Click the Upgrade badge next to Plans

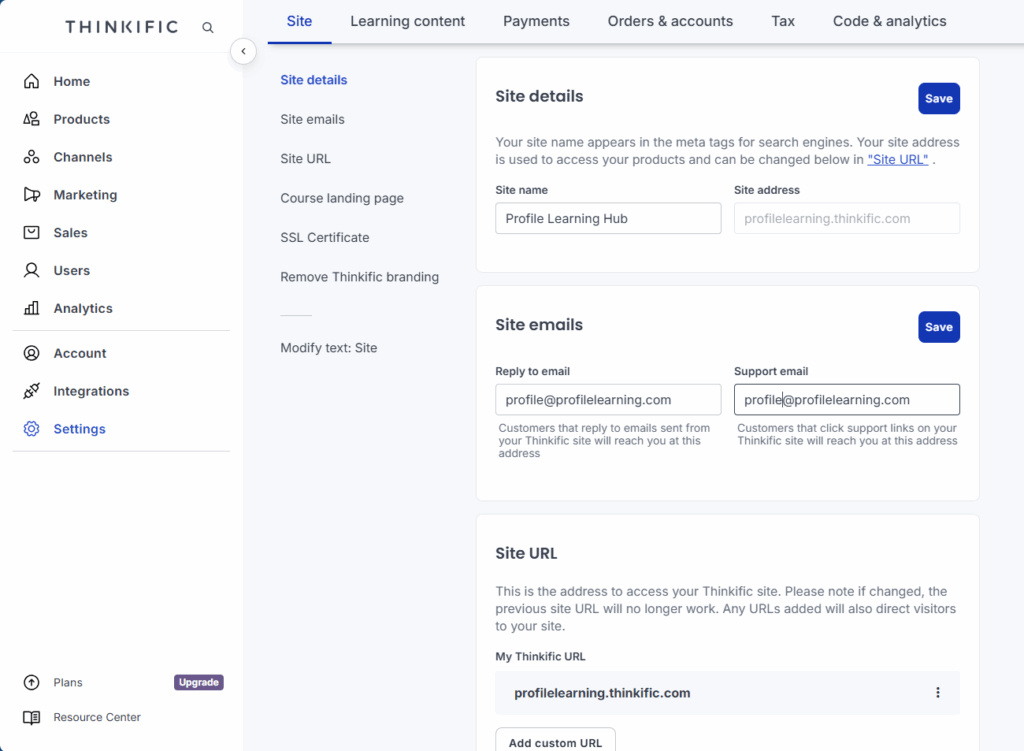coord(198,683)
